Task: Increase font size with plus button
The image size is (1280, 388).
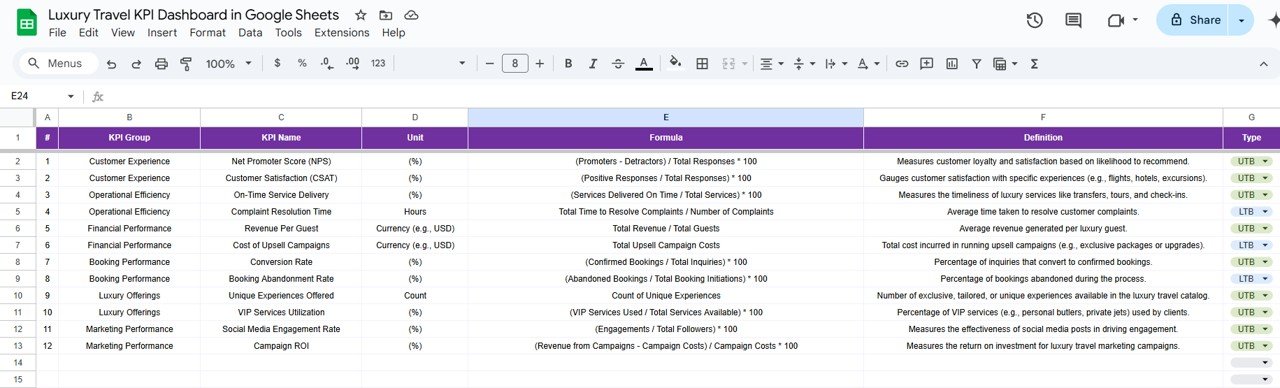Action: [540, 63]
